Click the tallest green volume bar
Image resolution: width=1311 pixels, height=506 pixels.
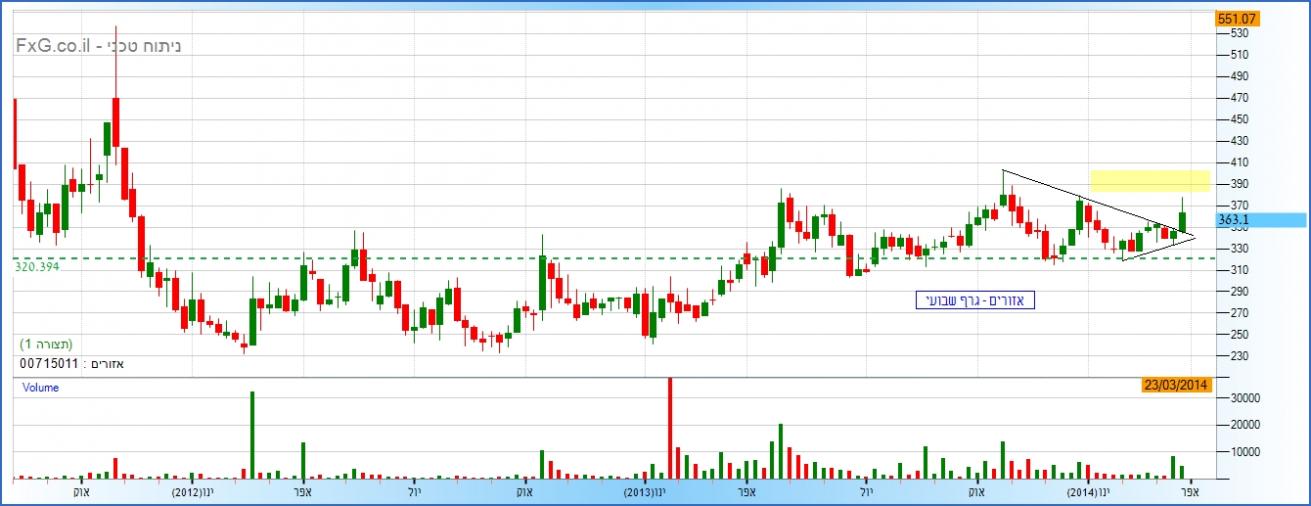coord(252,435)
